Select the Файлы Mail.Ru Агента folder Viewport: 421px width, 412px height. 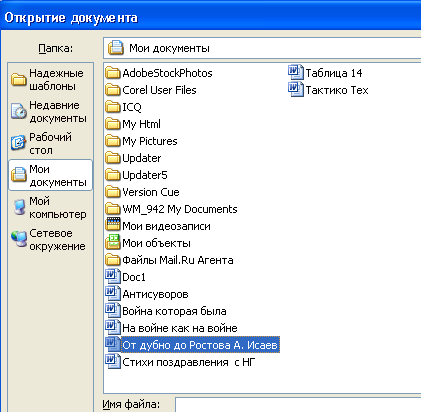pos(169,260)
